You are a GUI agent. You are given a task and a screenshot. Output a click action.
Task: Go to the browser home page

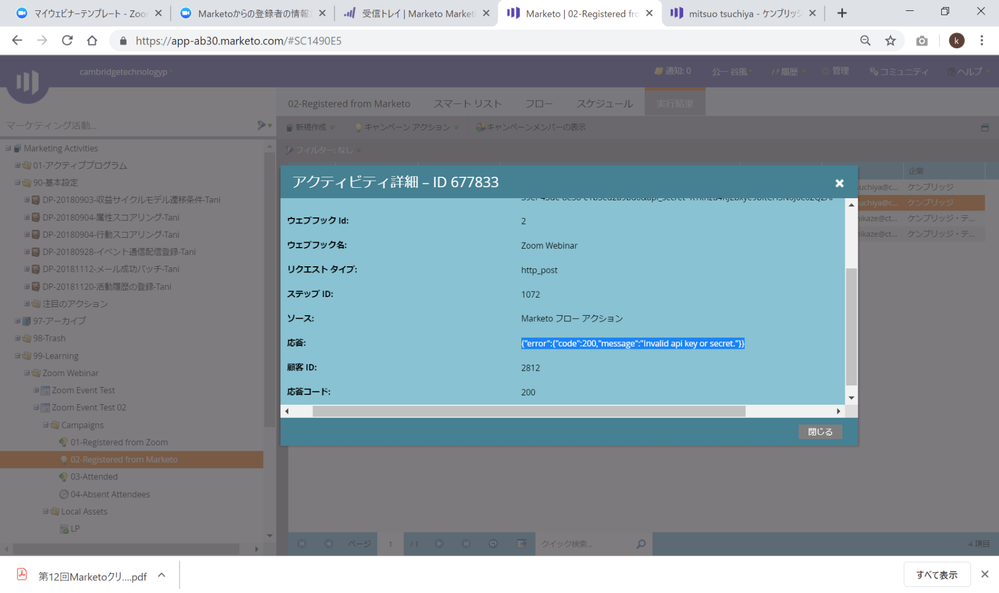point(92,40)
